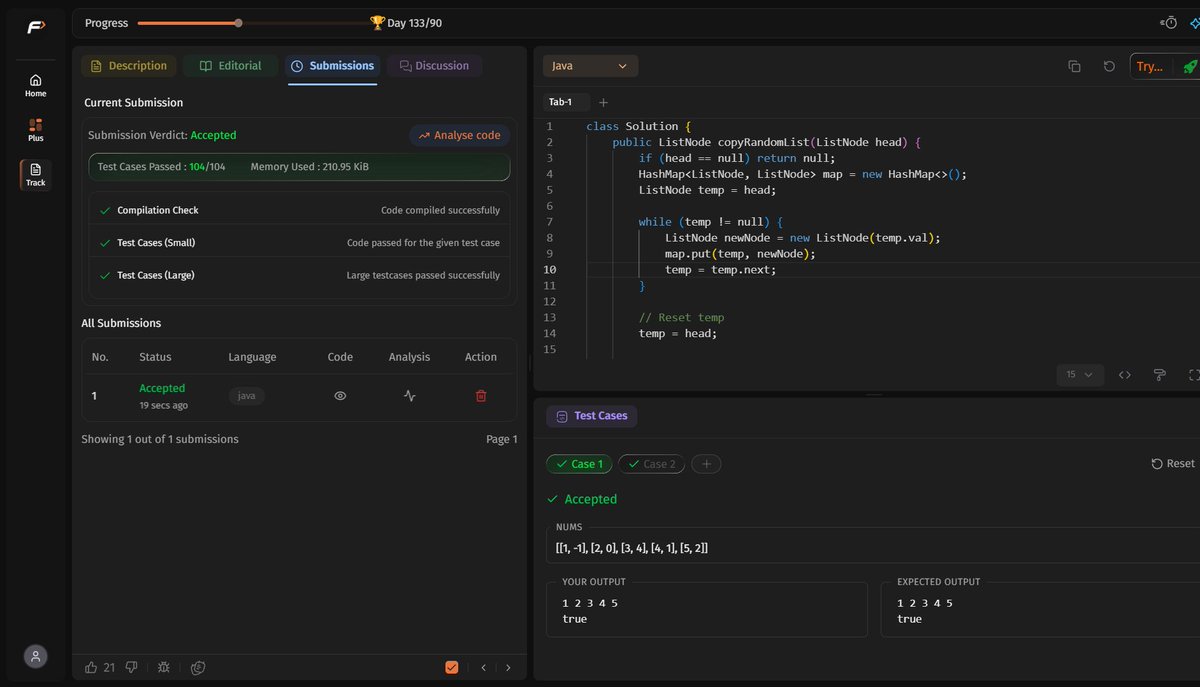Click the EXPECTED OUTPUT result box

coord(1040,610)
